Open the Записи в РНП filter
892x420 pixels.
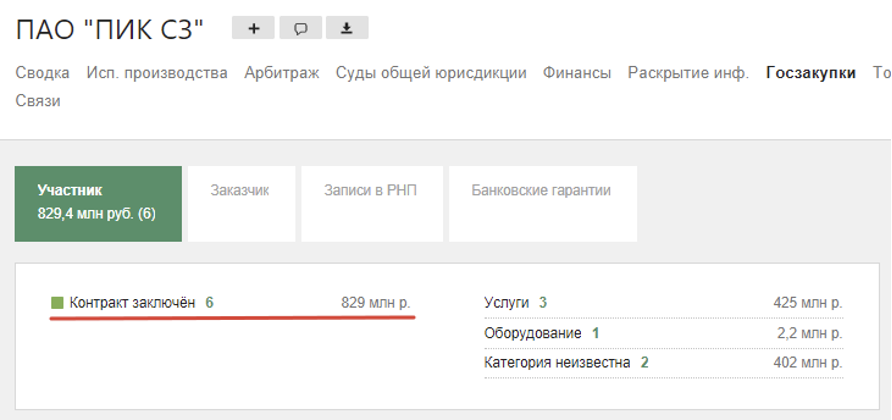[x=370, y=191]
